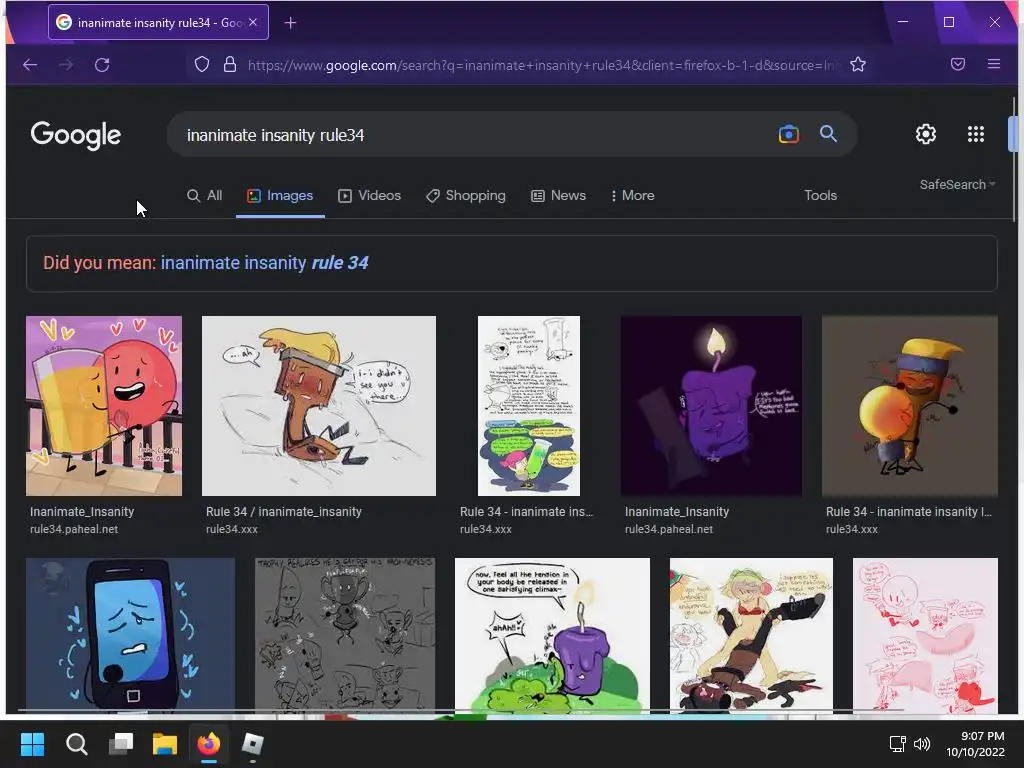Open the Firefox hamburger menu
This screenshot has width=1024, height=768.
click(994, 64)
